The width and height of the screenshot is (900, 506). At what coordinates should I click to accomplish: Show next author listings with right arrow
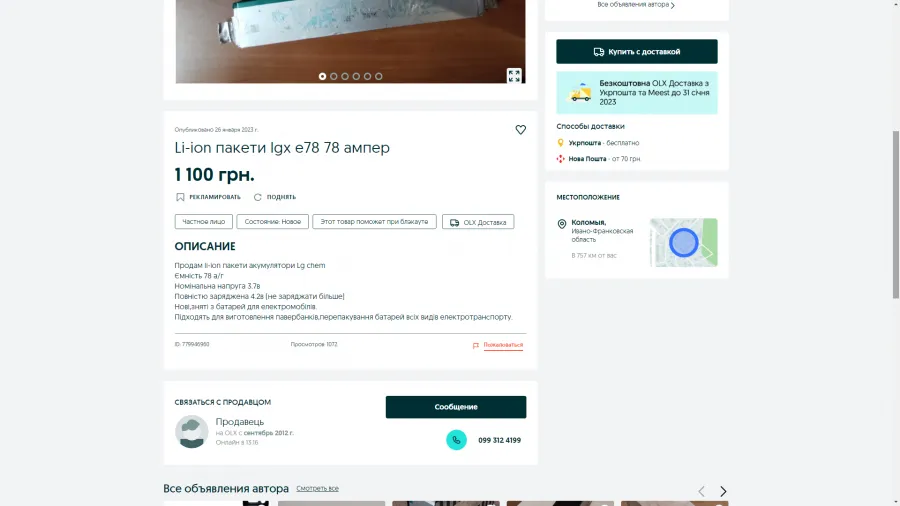tap(723, 491)
